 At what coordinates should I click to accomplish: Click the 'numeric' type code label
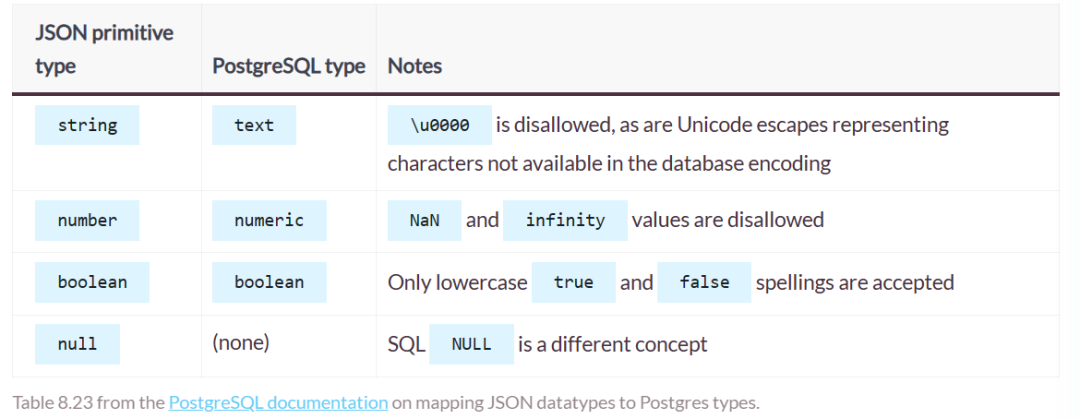pyautogui.click(x=268, y=220)
